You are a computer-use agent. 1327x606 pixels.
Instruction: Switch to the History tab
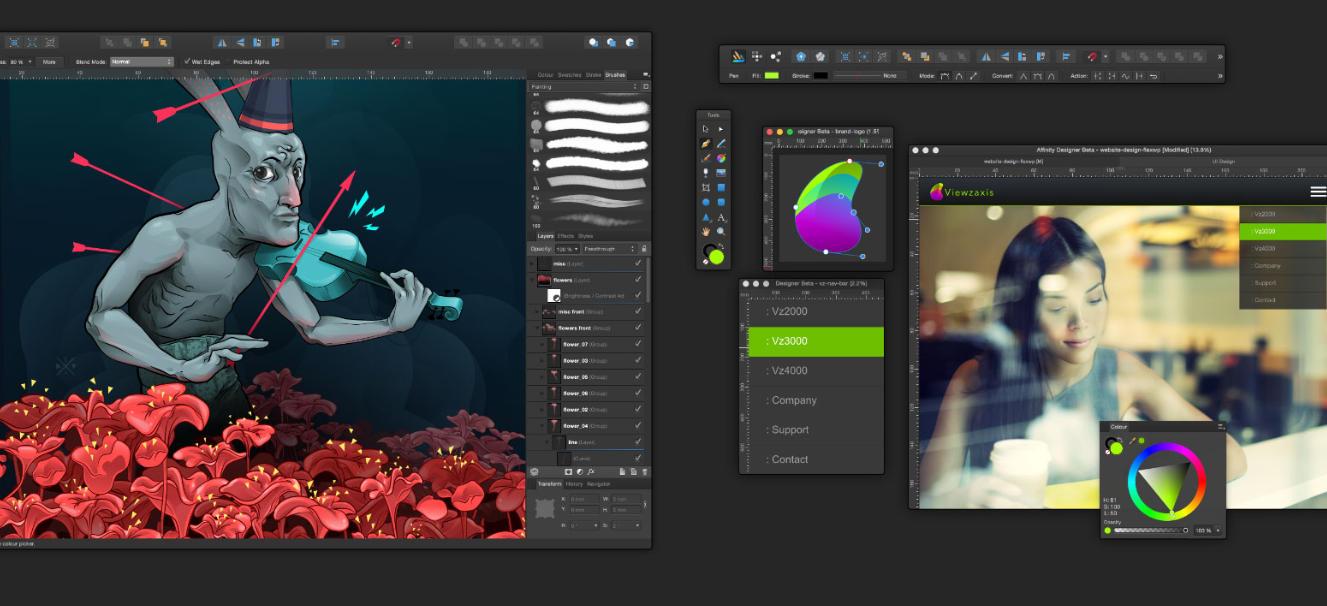pyautogui.click(x=574, y=484)
